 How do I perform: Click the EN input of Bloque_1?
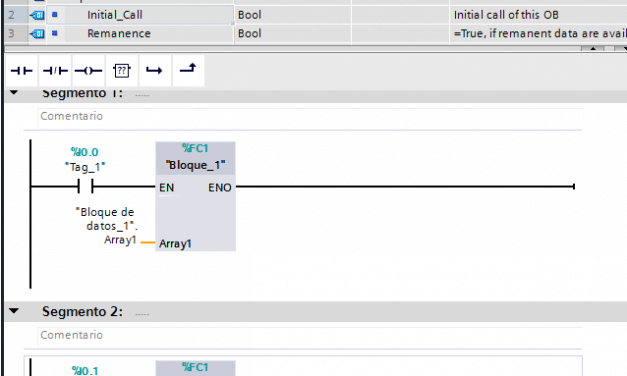pos(166,188)
